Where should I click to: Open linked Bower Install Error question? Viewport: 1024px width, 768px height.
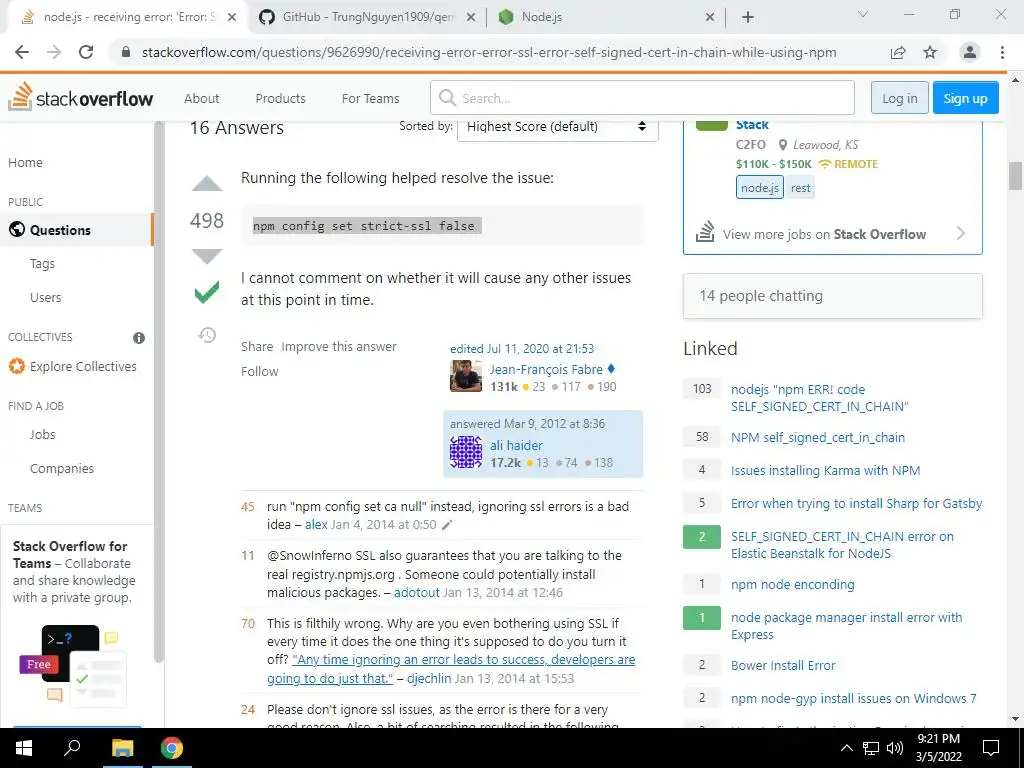point(783,665)
